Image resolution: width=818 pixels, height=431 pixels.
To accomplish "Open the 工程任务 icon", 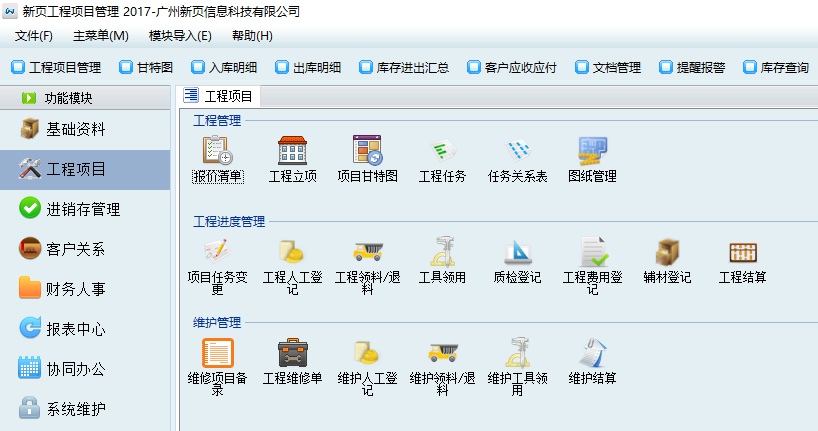I will click(442, 150).
